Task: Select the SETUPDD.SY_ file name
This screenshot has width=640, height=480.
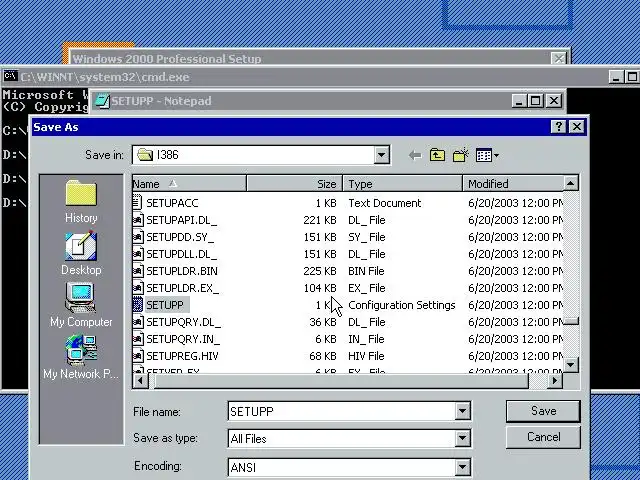Action: [x=180, y=237]
